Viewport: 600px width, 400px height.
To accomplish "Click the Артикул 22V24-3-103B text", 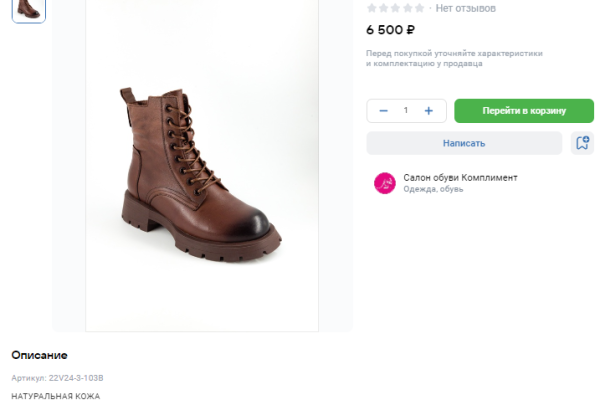I will [x=57, y=378].
